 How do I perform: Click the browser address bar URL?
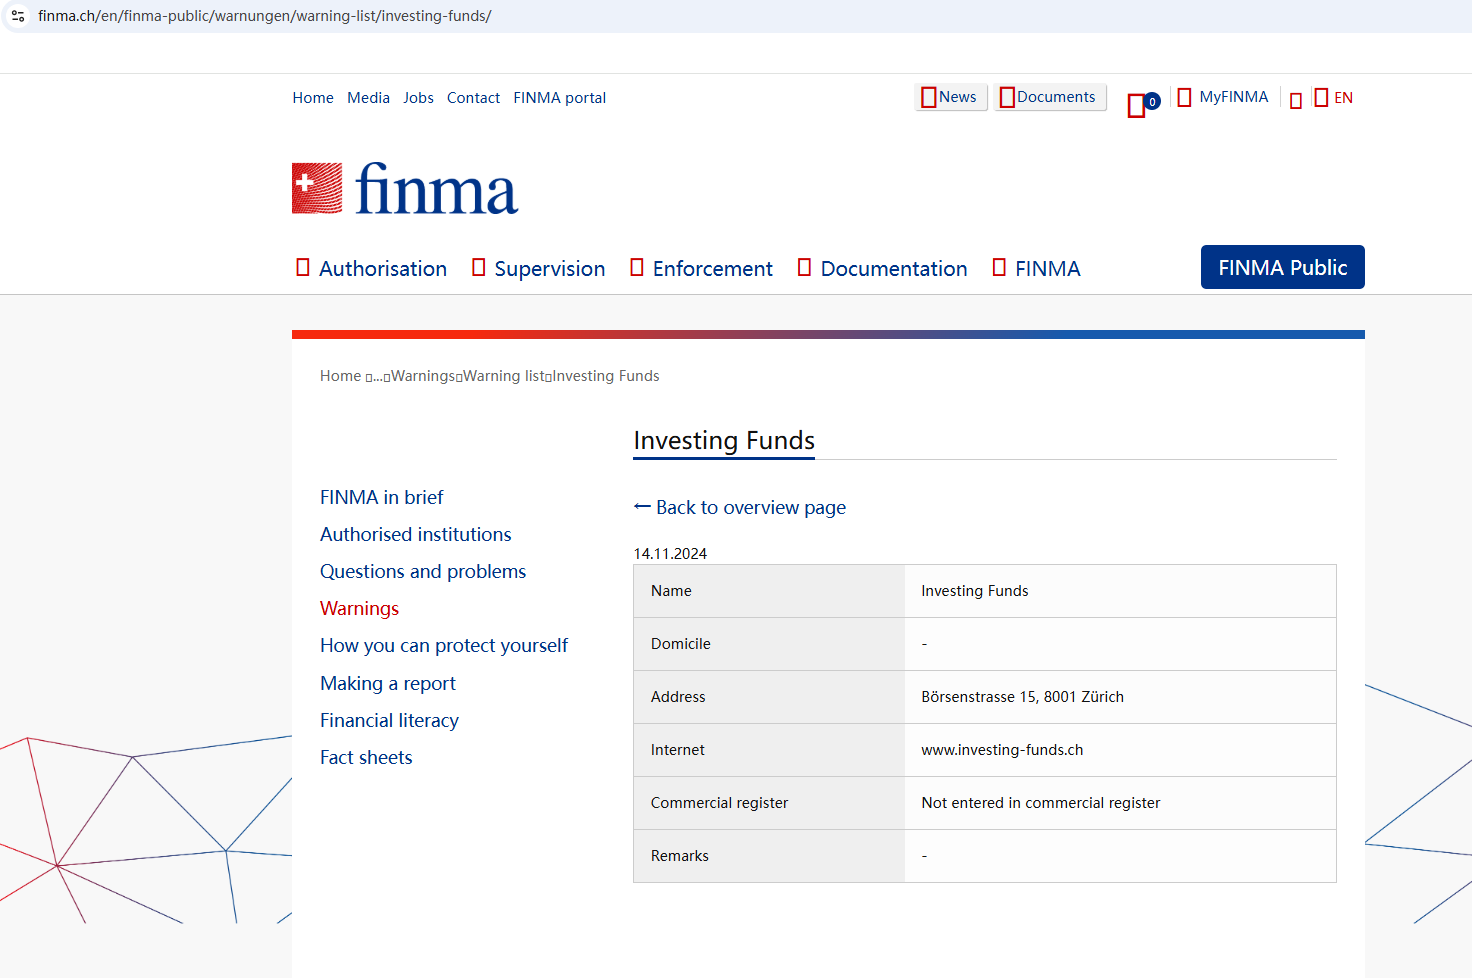coord(265,16)
